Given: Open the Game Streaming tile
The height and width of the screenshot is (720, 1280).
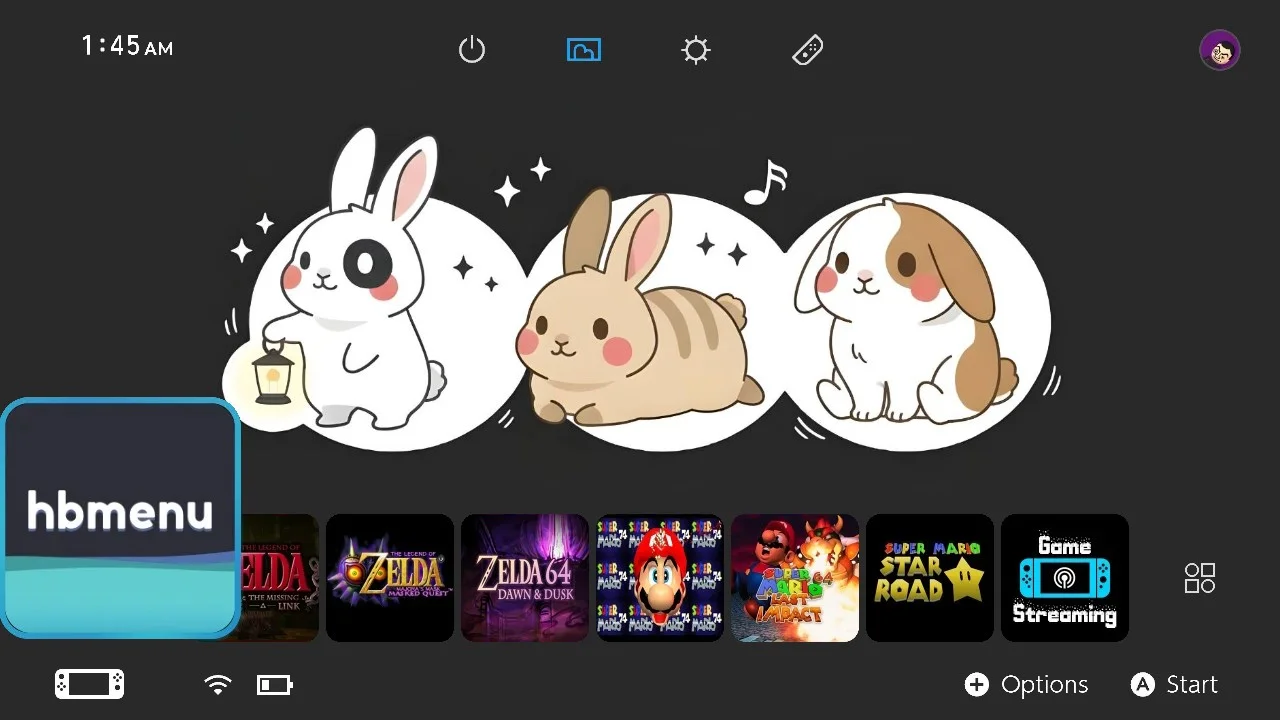Looking at the screenshot, I should pos(1065,578).
